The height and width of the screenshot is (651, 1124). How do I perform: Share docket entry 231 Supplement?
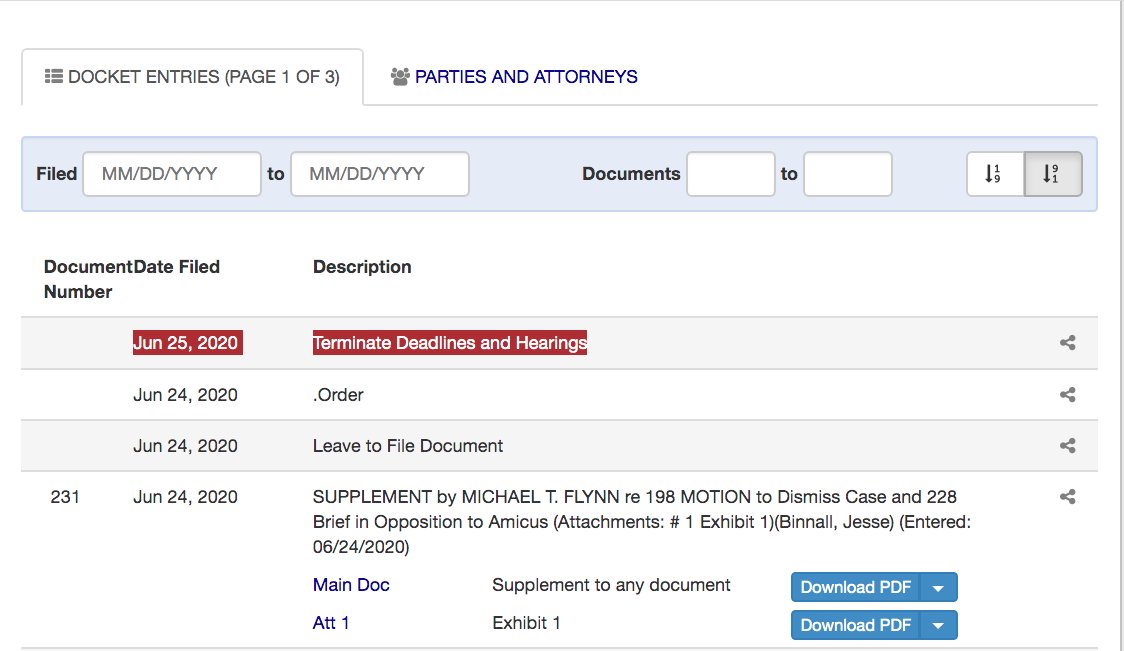coord(1067,496)
